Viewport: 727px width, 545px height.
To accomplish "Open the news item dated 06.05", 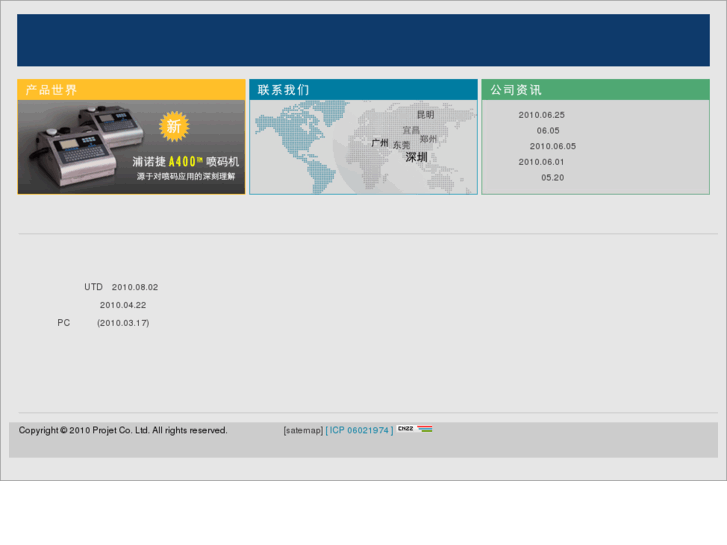I will point(548,131).
